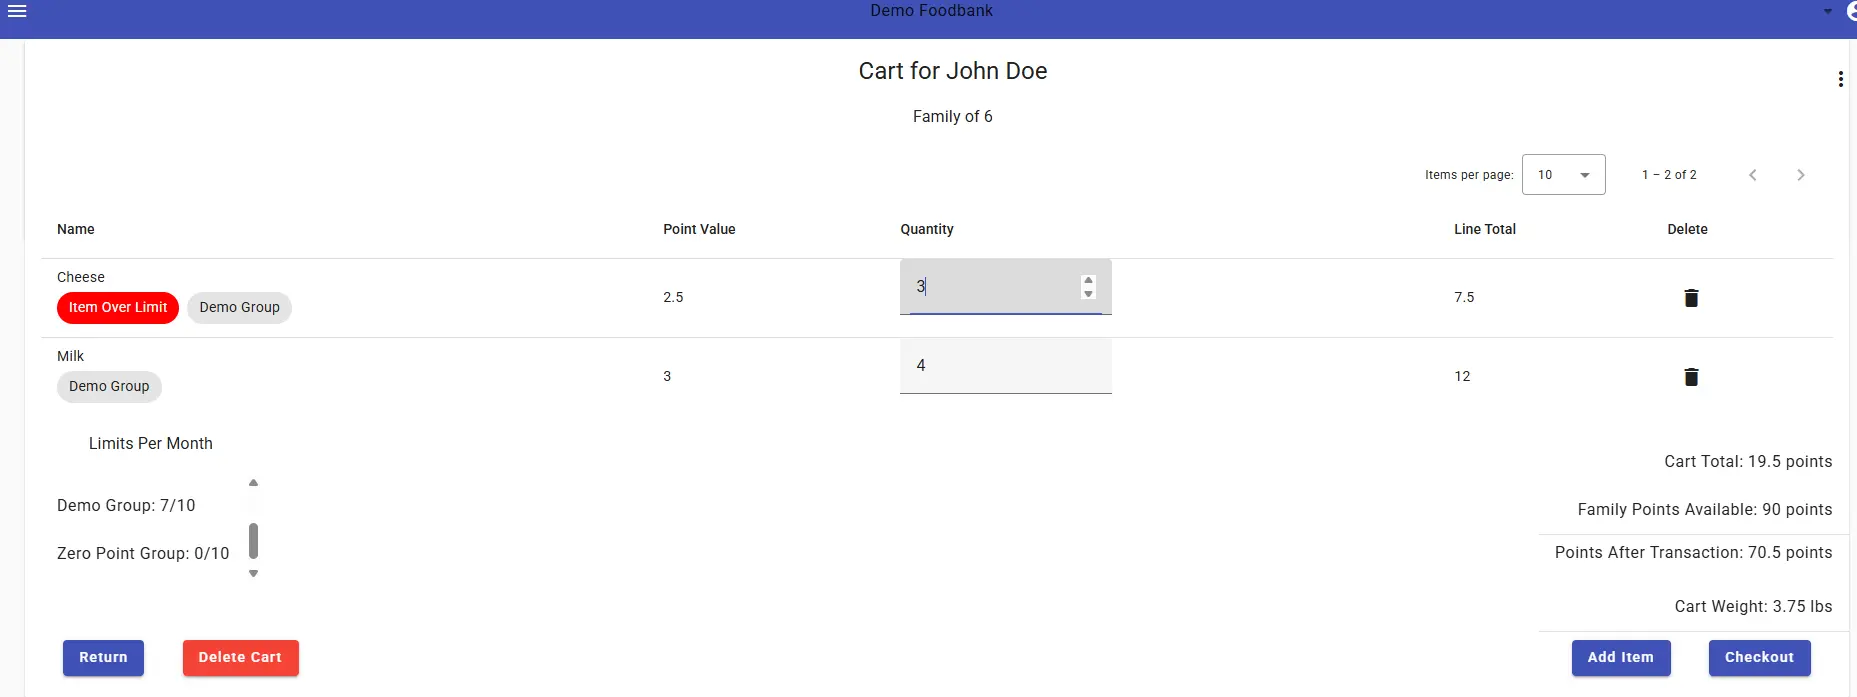This screenshot has width=1857, height=697.
Task: Open the hamburger navigation menu
Action: point(17,12)
